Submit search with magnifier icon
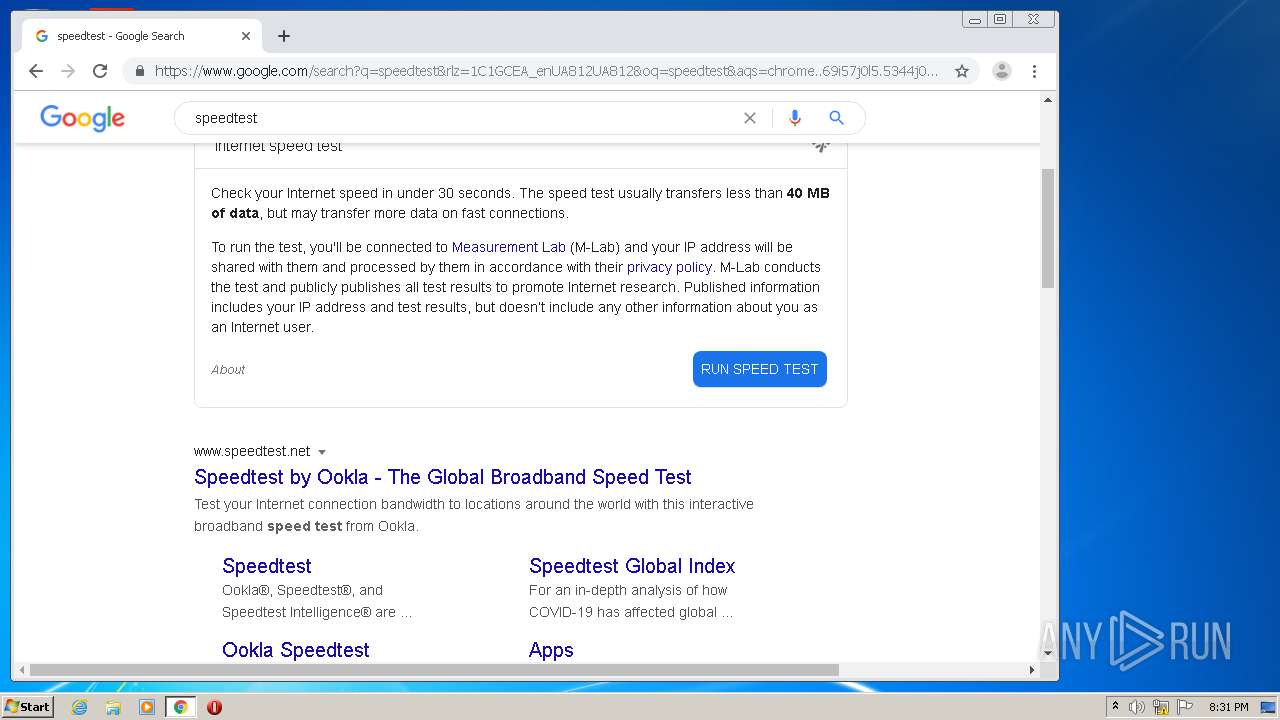 point(837,118)
